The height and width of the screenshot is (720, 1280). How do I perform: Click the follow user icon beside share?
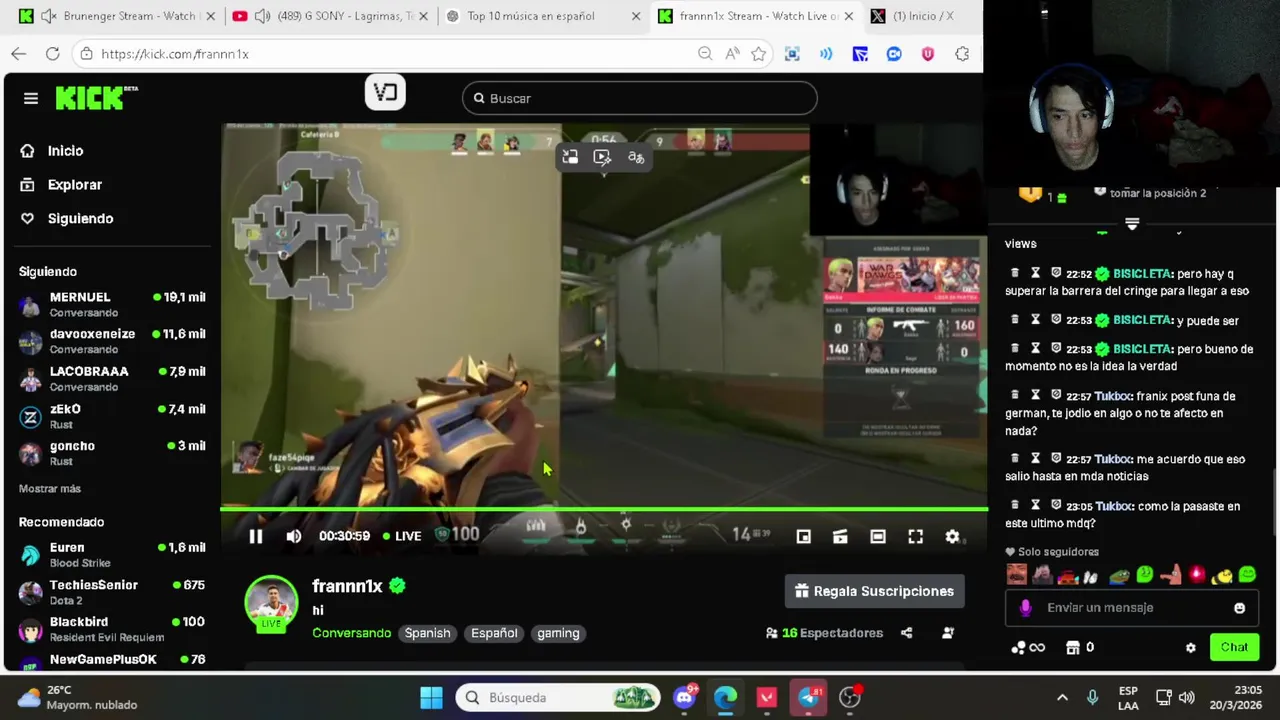coord(948,633)
